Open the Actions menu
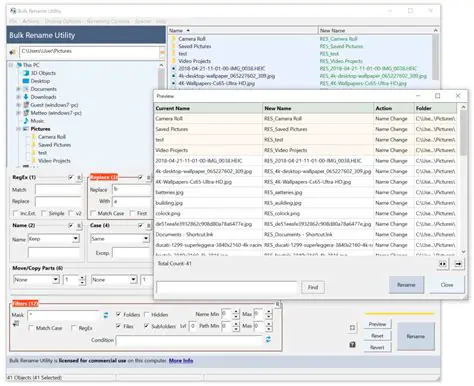The height and width of the screenshot is (386, 474). tap(31, 21)
